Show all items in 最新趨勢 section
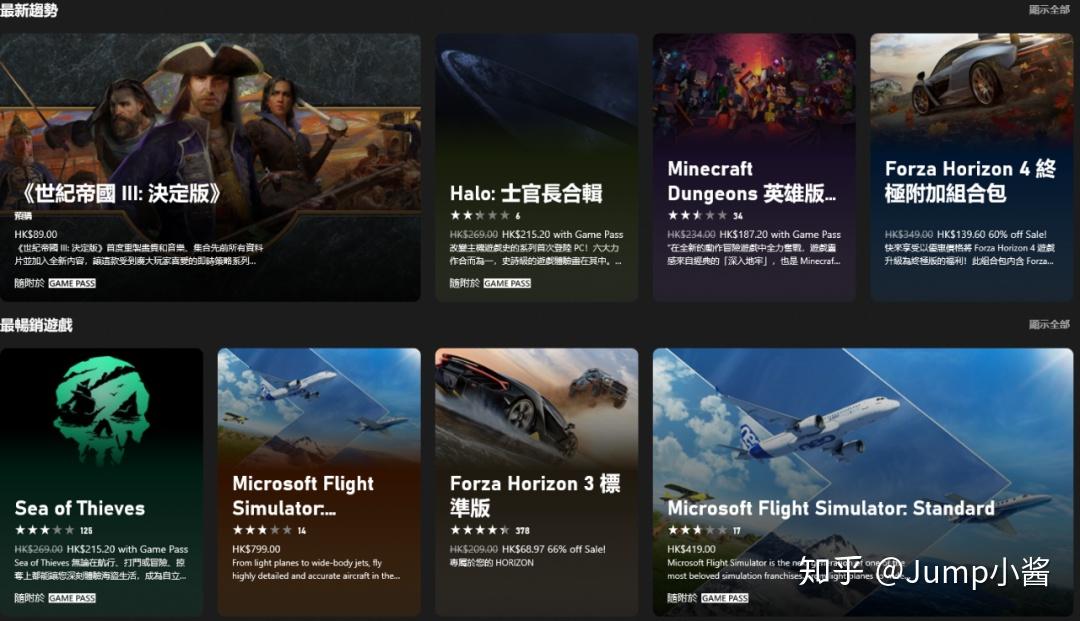 tap(1049, 10)
